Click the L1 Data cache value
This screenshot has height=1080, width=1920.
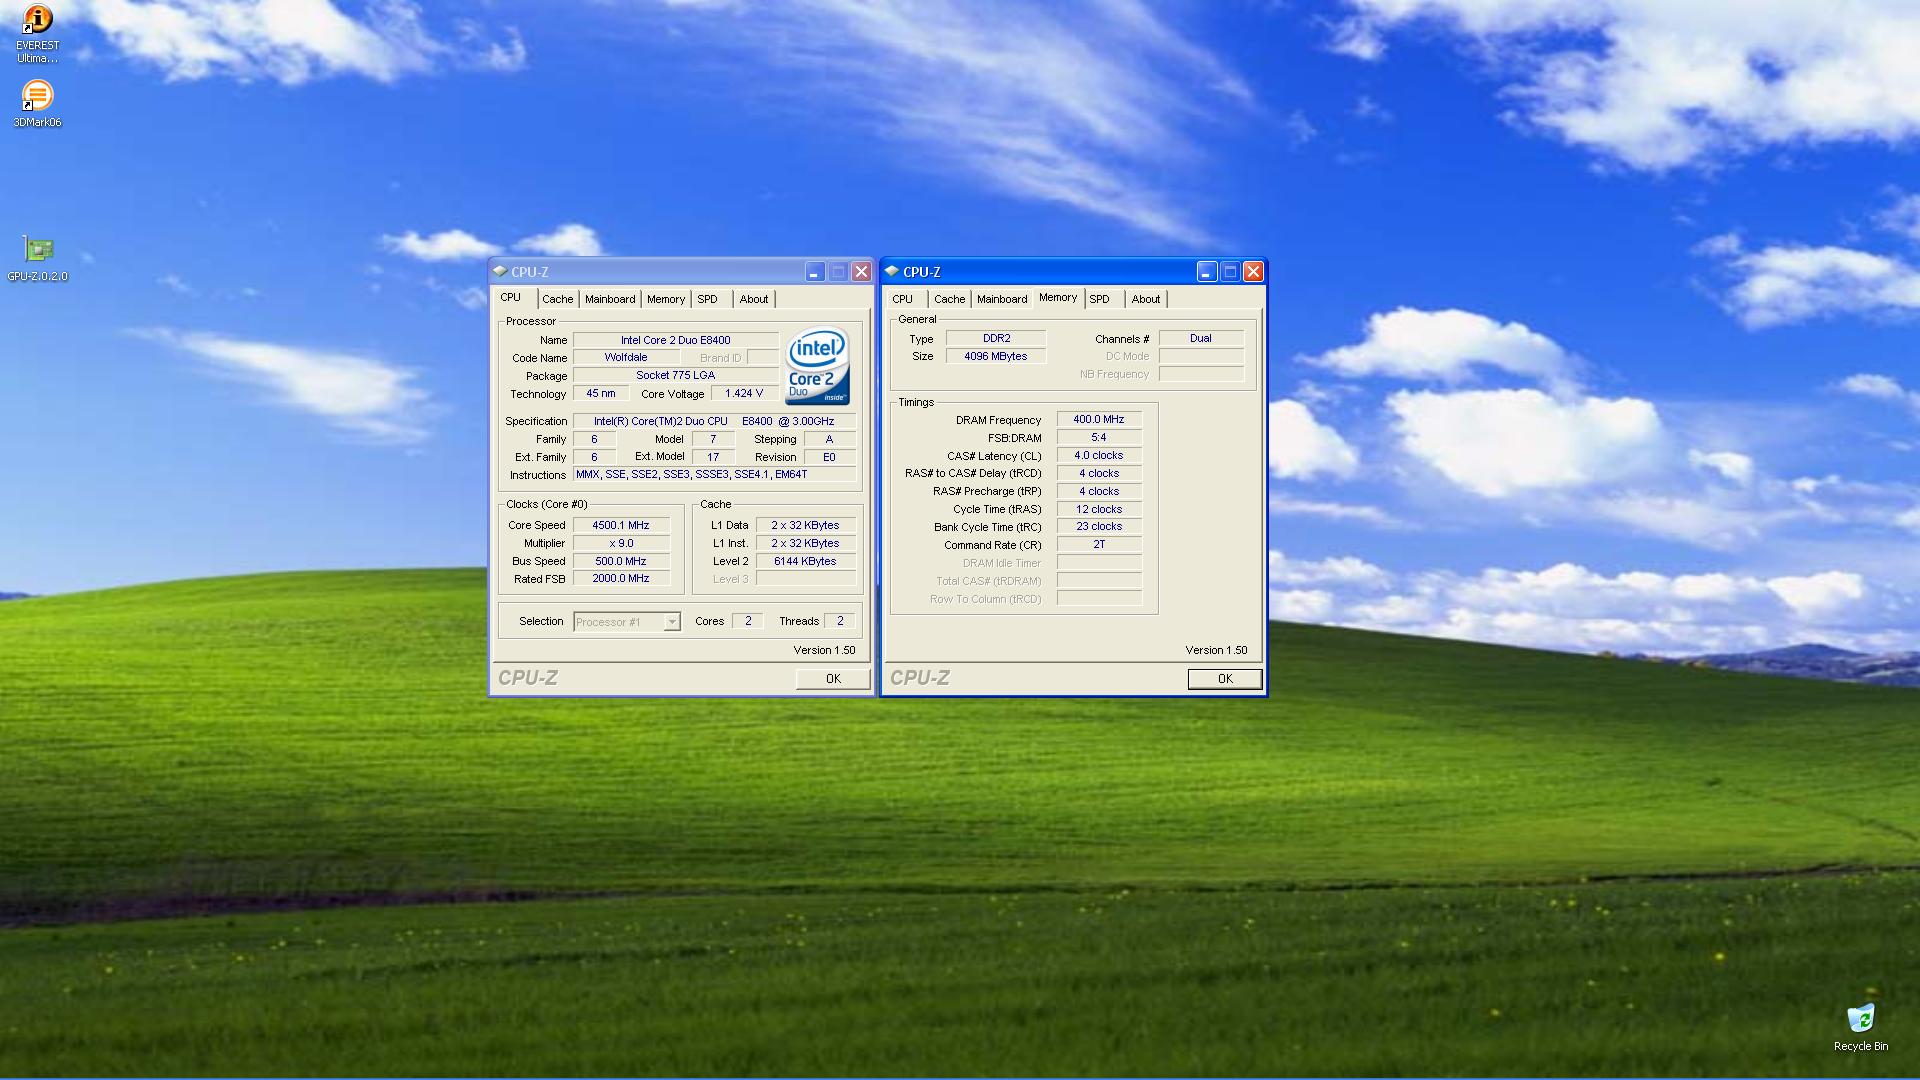click(x=805, y=525)
